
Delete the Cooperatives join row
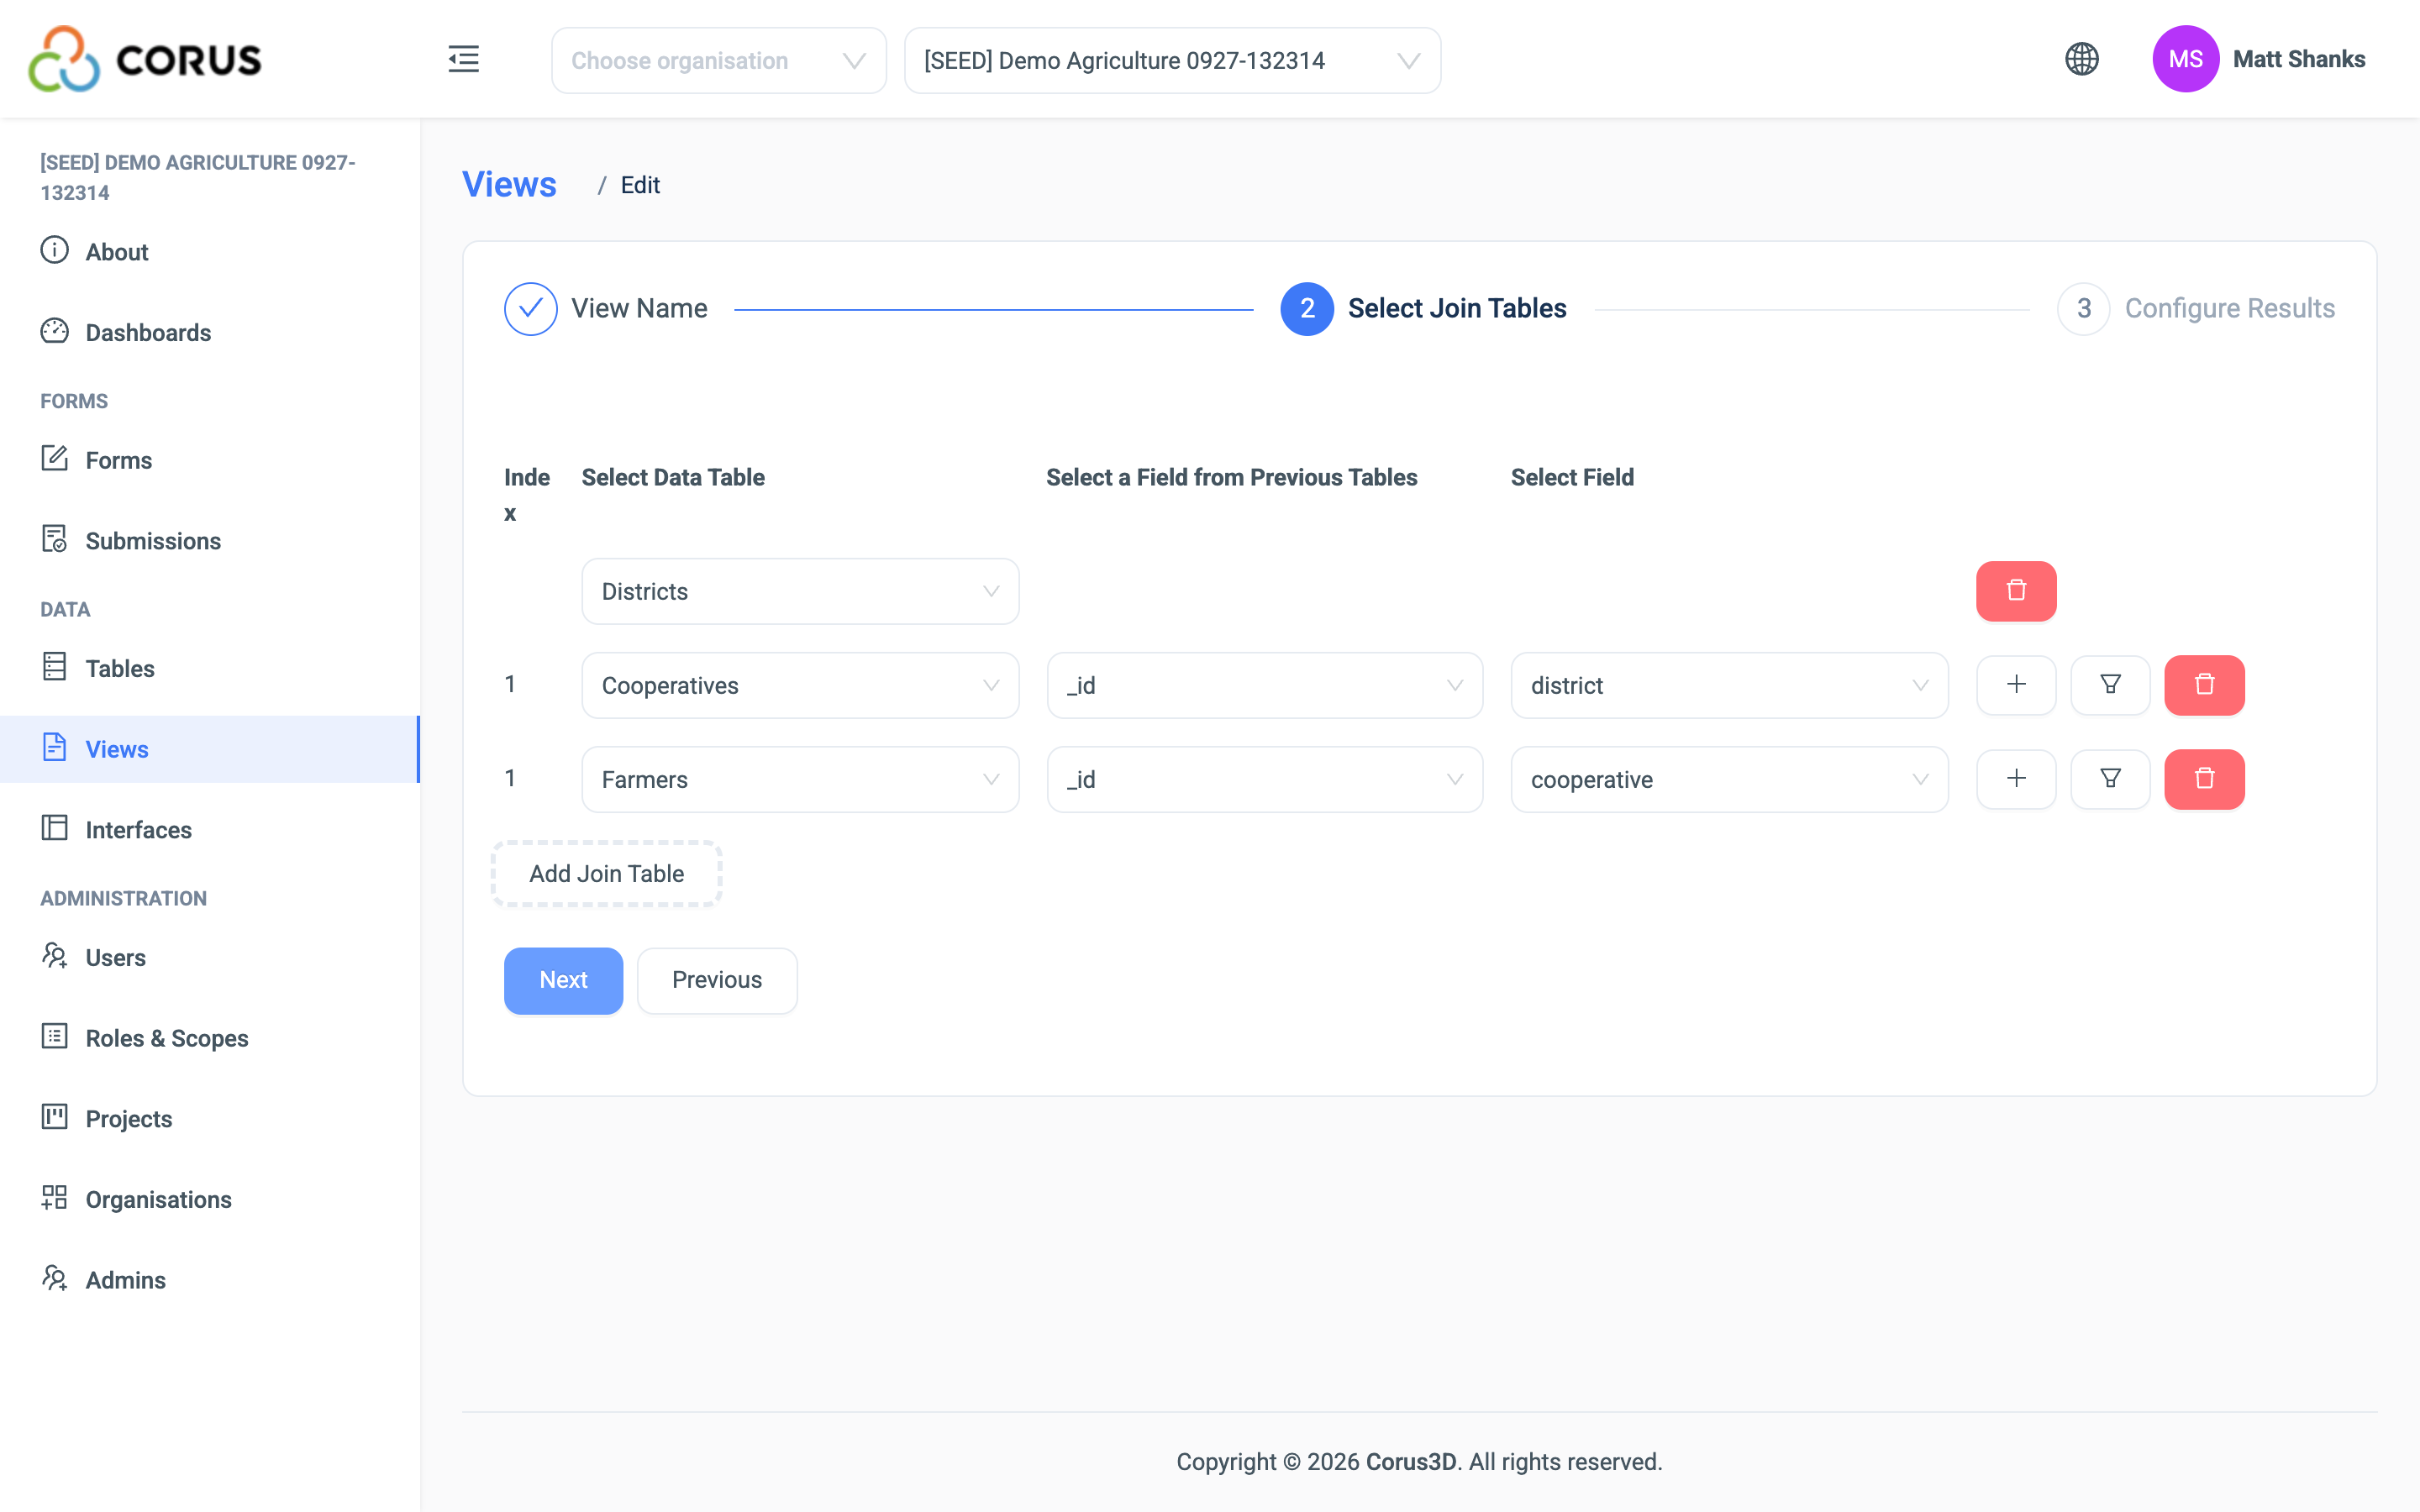pyautogui.click(x=2204, y=685)
